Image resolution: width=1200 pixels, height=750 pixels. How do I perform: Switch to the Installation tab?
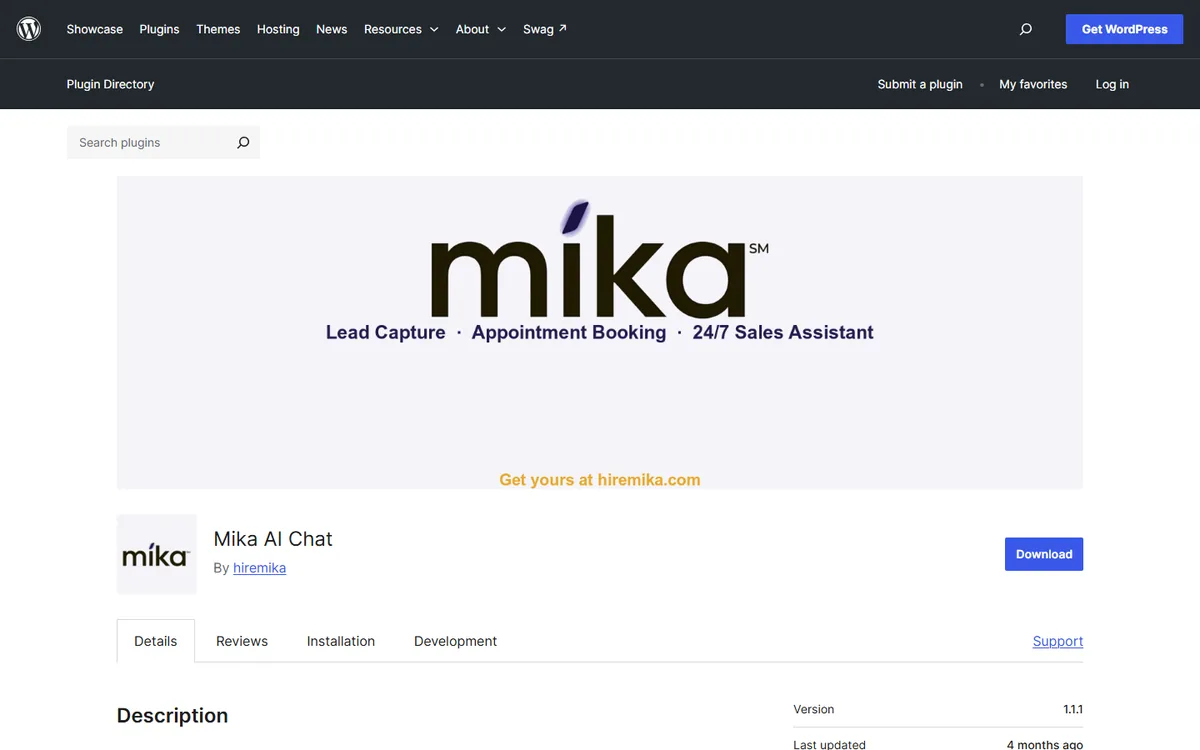(341, 641)
